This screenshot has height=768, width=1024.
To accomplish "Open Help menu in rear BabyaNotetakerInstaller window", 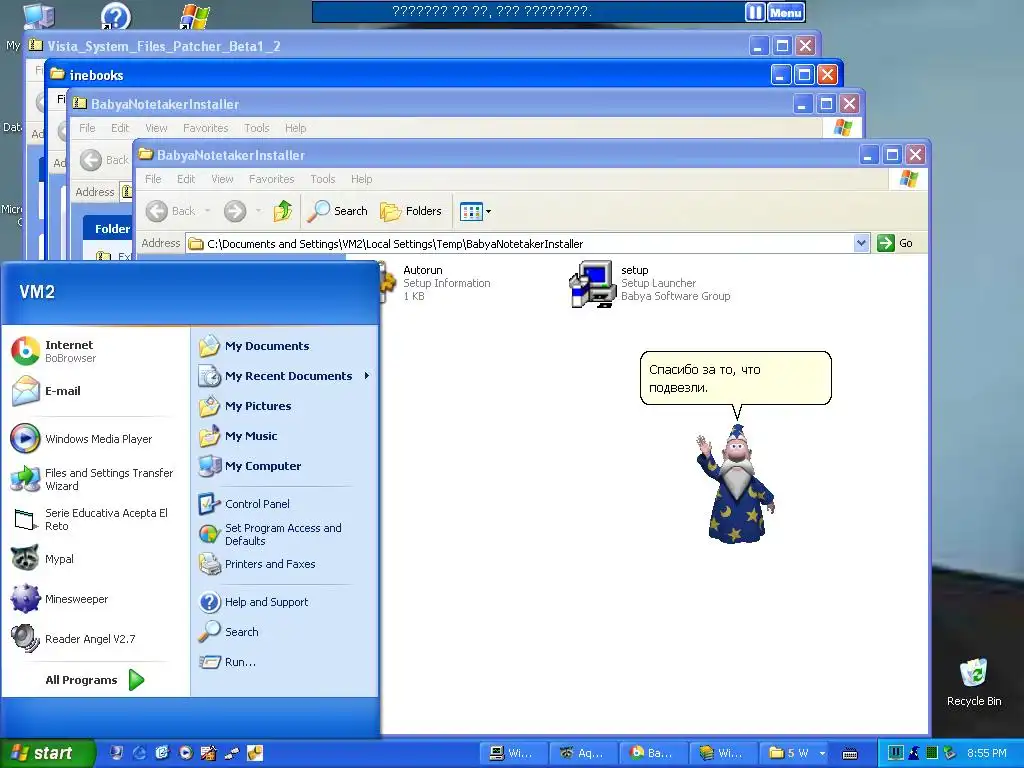I will pyautogui.click(x=295, y=128).
